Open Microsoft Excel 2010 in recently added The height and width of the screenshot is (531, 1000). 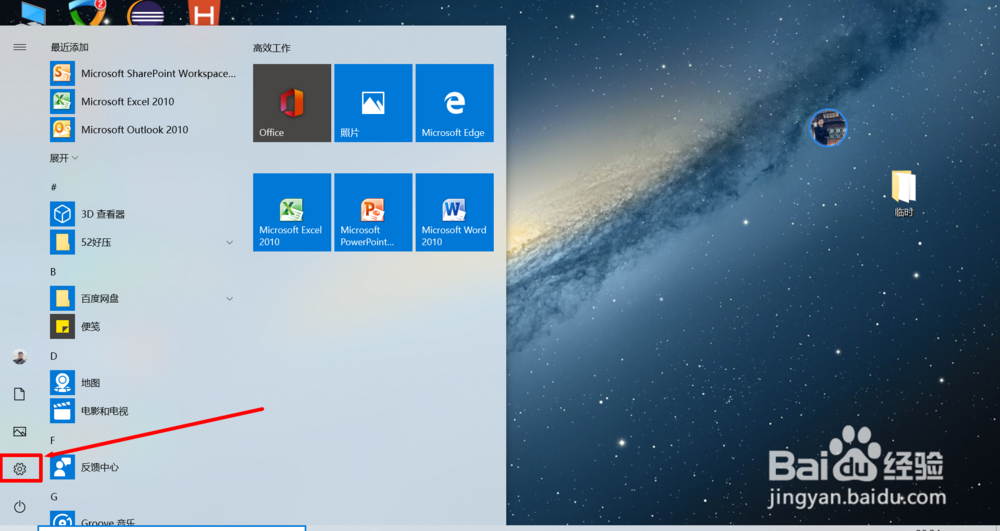pyautogui.click(x=143, y=101)
